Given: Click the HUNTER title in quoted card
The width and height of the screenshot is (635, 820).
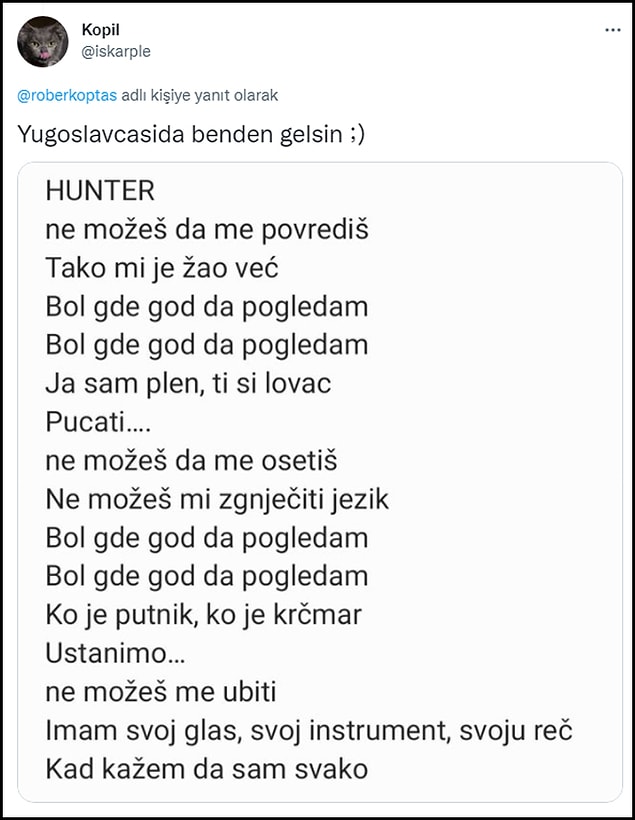Looking at the screenshot, I should pyautogui.click(x=100, y=190).
